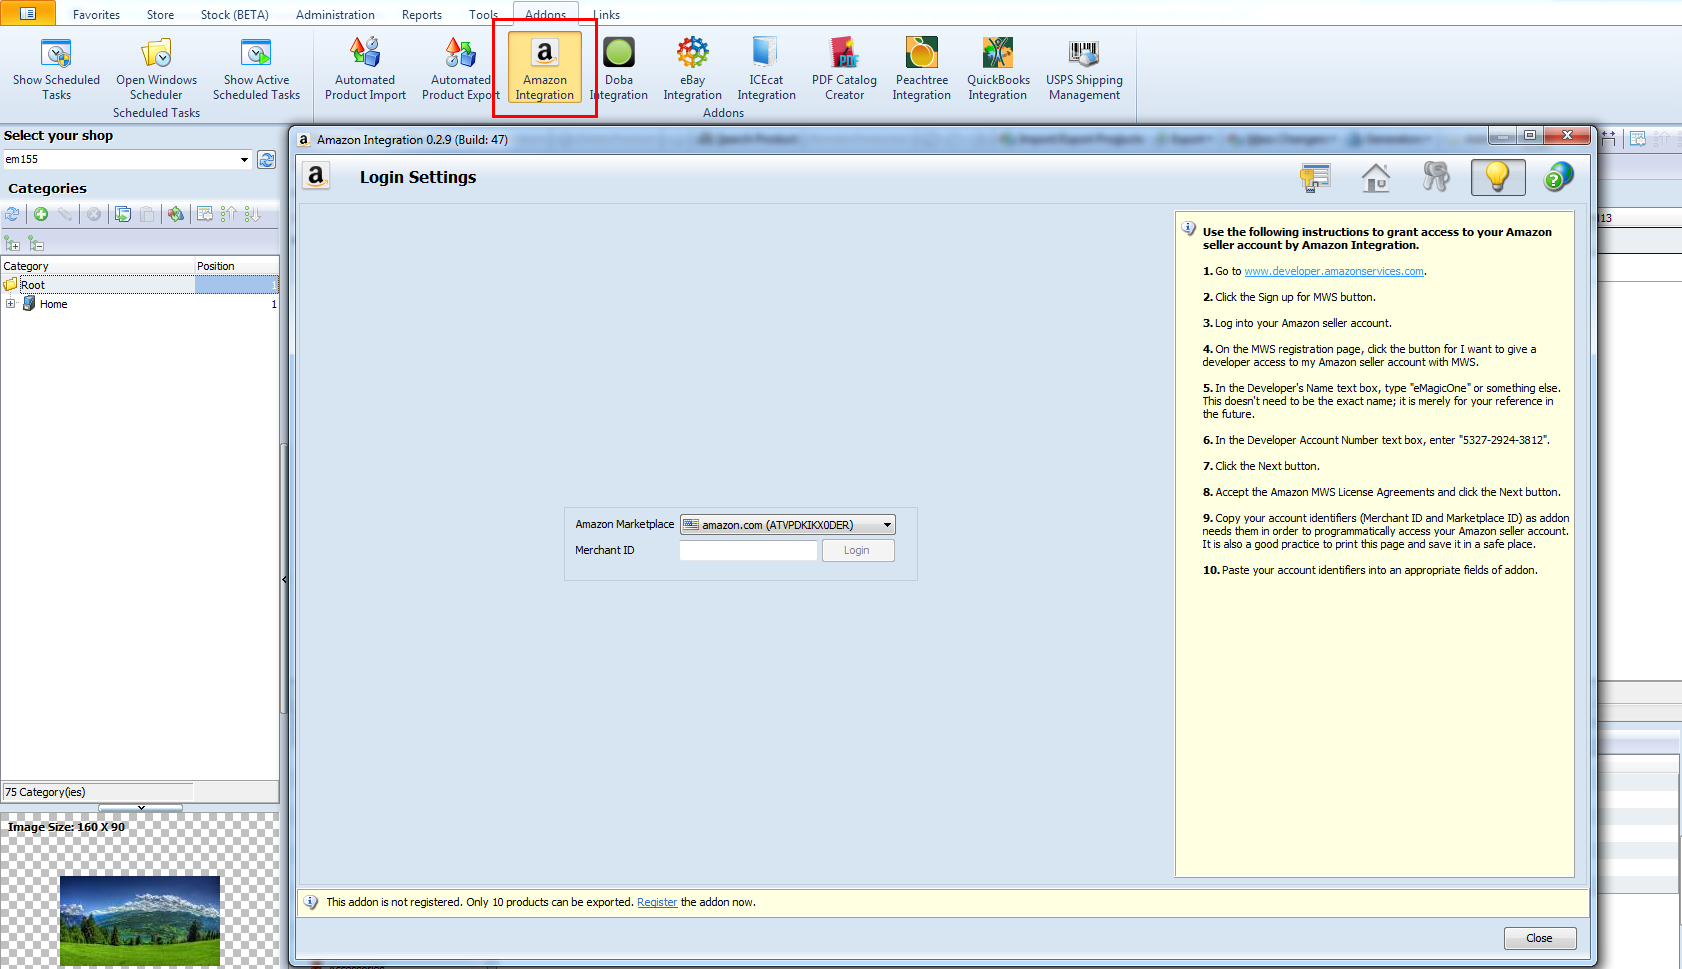Collapse the image preview panel splitter arrow
The width and height of the screenshot is (1682, 969).
click(141, 807)
